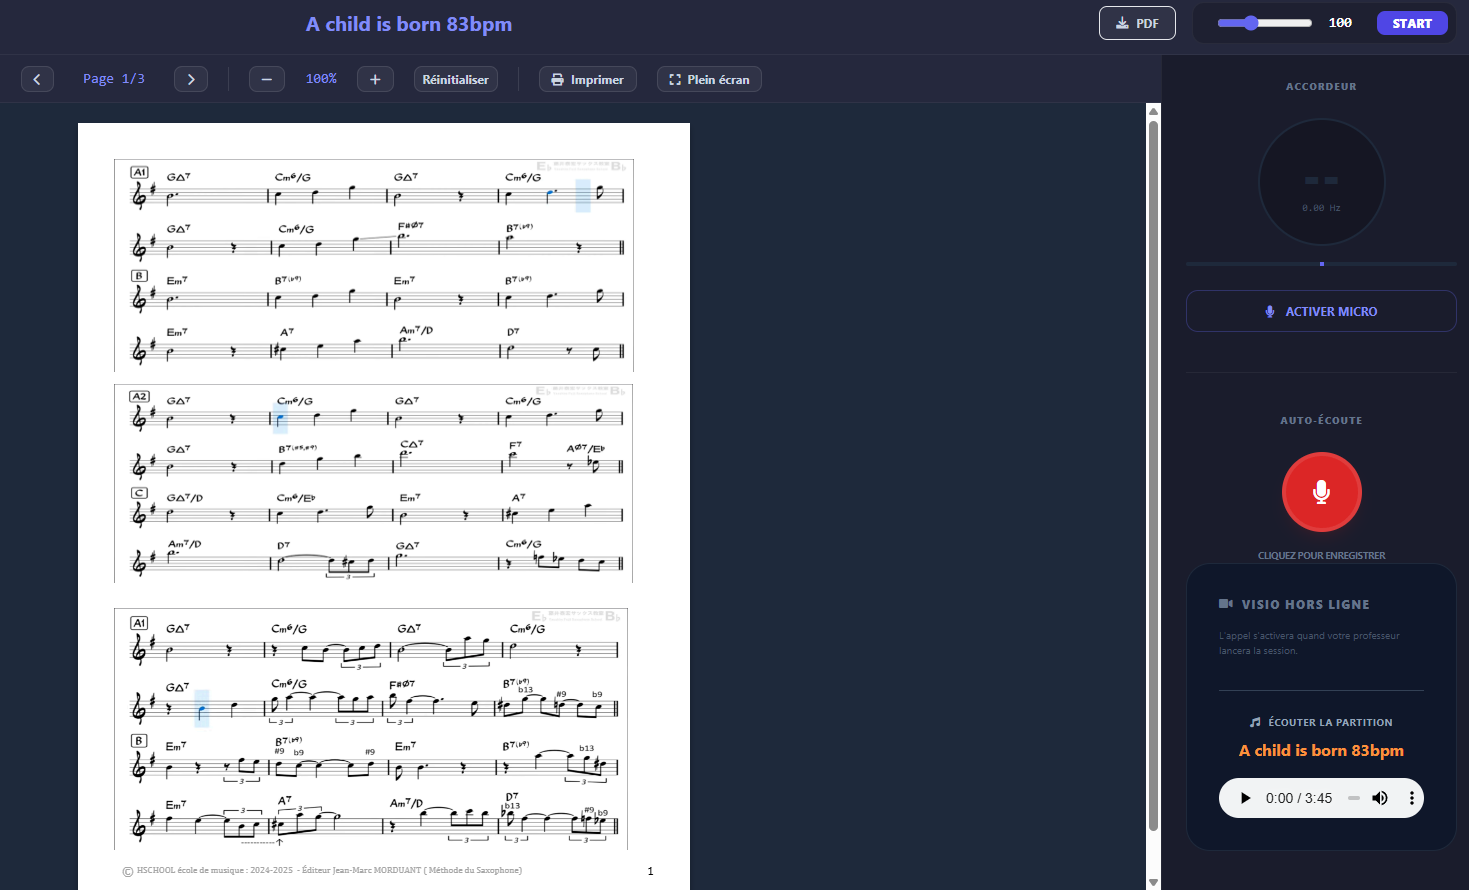Go to the next page arrow
The width and height of the screenshot is (1469, 890).
(191, 79)
